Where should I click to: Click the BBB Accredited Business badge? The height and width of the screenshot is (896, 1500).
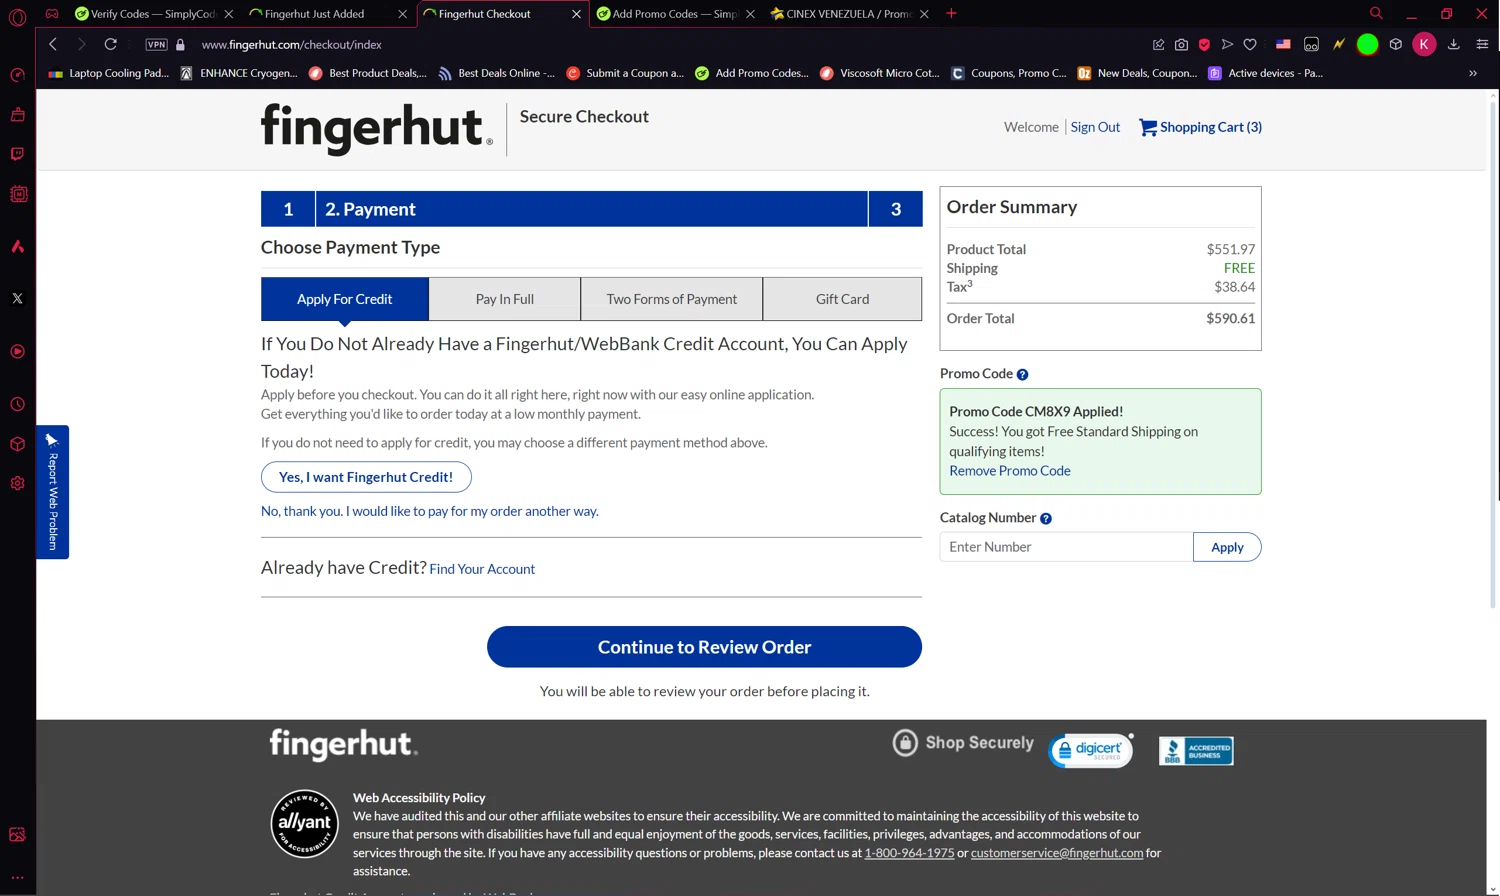click(1196, 750)
